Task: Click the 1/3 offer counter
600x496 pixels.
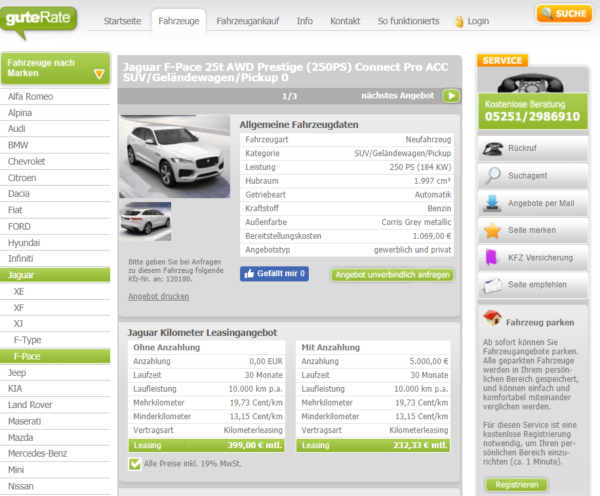Action: pos(290,96)
